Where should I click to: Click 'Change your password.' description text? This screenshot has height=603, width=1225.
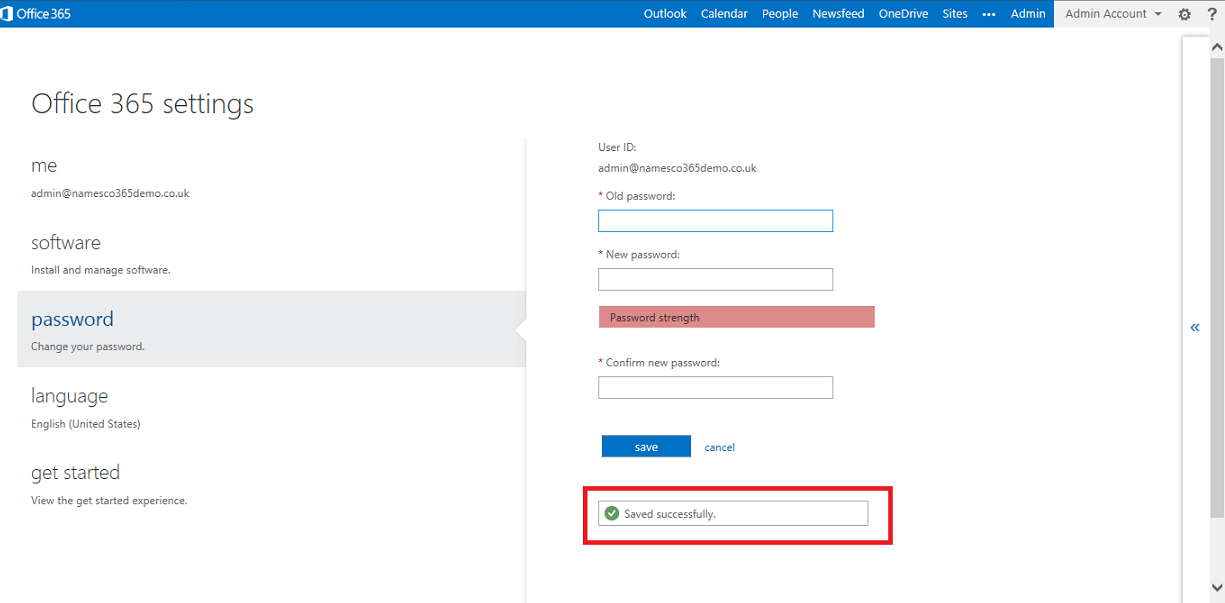click(88, 347)
